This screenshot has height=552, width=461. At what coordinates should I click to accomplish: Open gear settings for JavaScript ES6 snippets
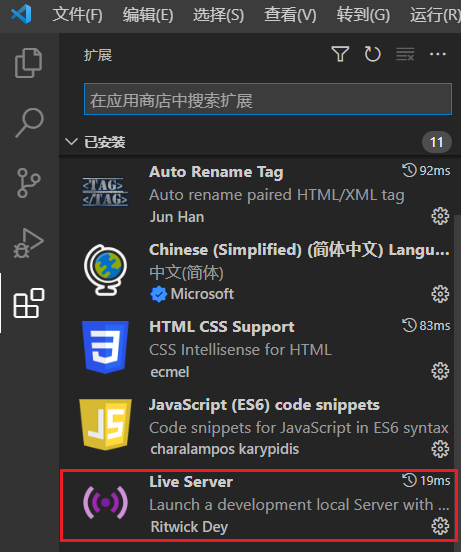pyautogui.click(x=440, y=449)
